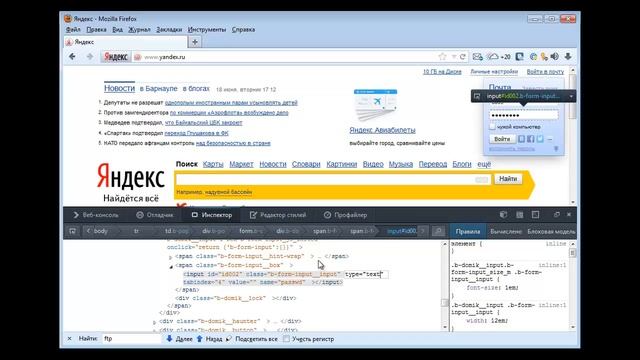Viewport: 640px width, 360px height.
Task: Toggle the Учесть регистр checkbox
Action: (287, 339)
